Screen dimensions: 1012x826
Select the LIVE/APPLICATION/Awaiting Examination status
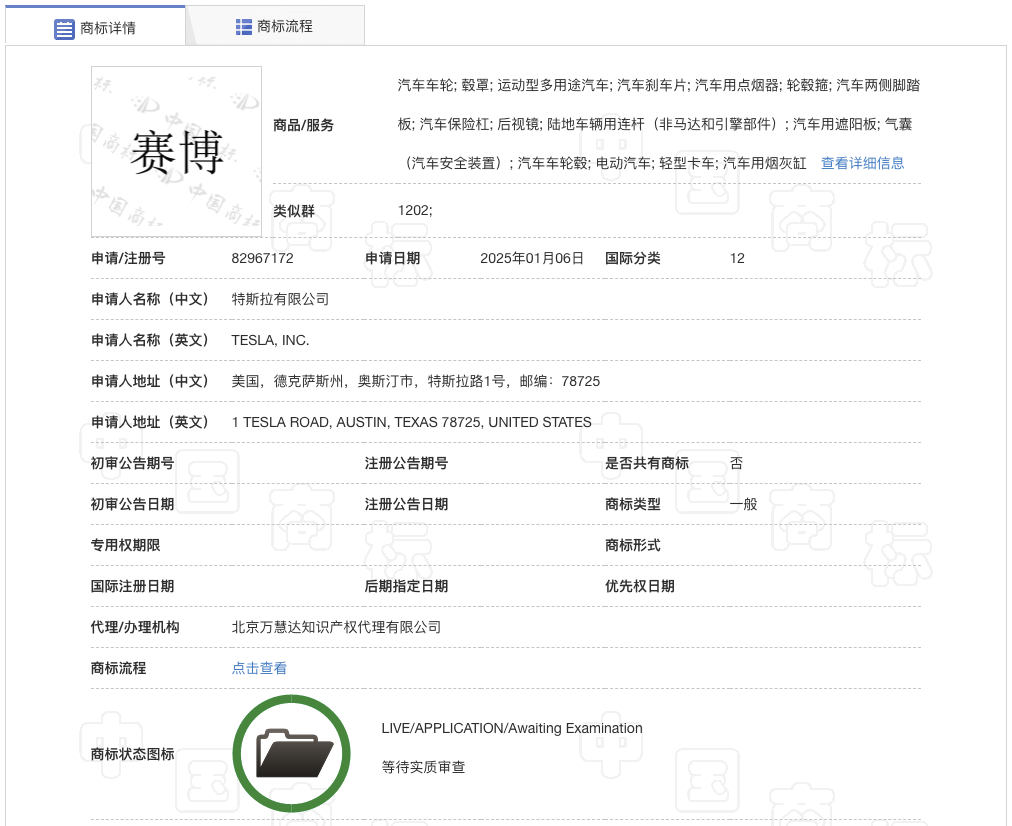pos(512,728)
